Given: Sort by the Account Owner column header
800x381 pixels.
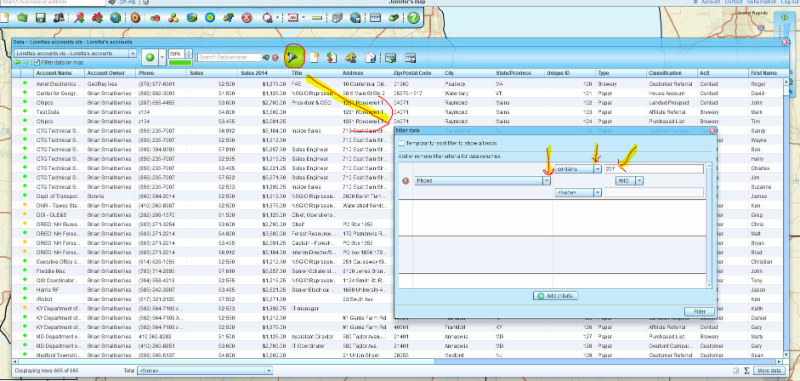Looking at the screenshot, I should (110, 73).
